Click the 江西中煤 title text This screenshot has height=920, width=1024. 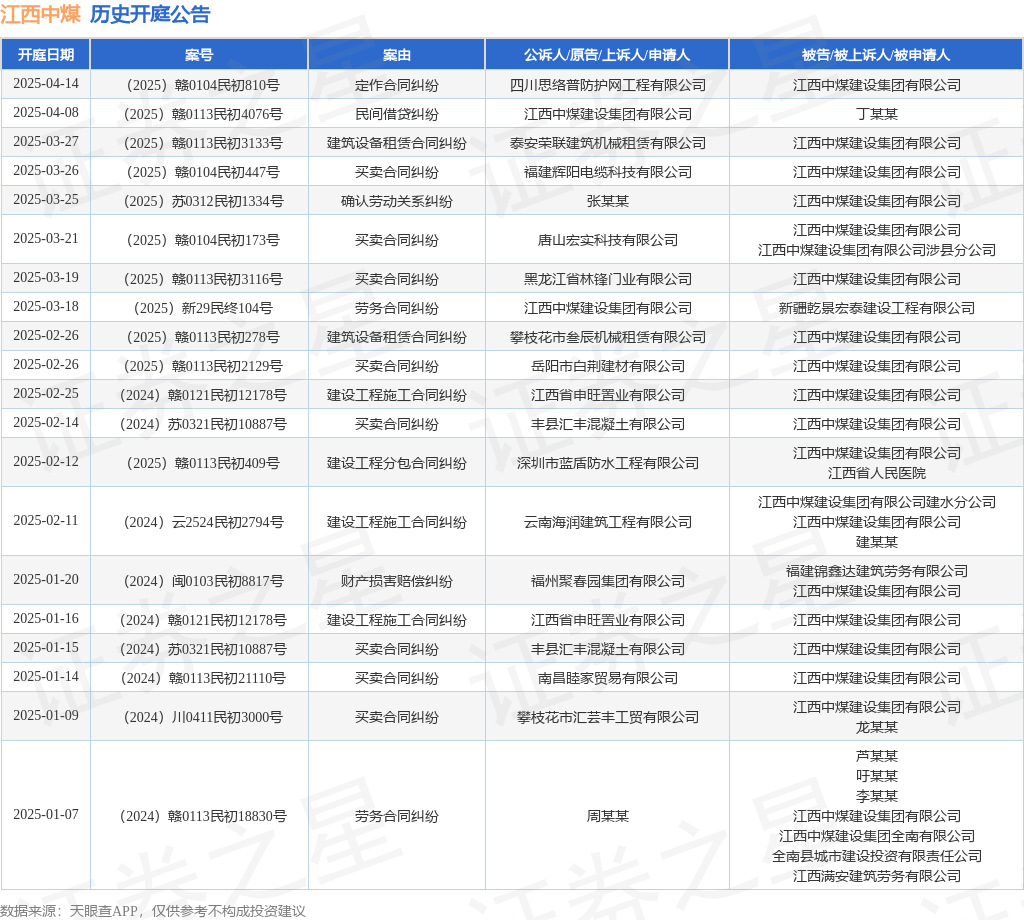click(40, 14)
